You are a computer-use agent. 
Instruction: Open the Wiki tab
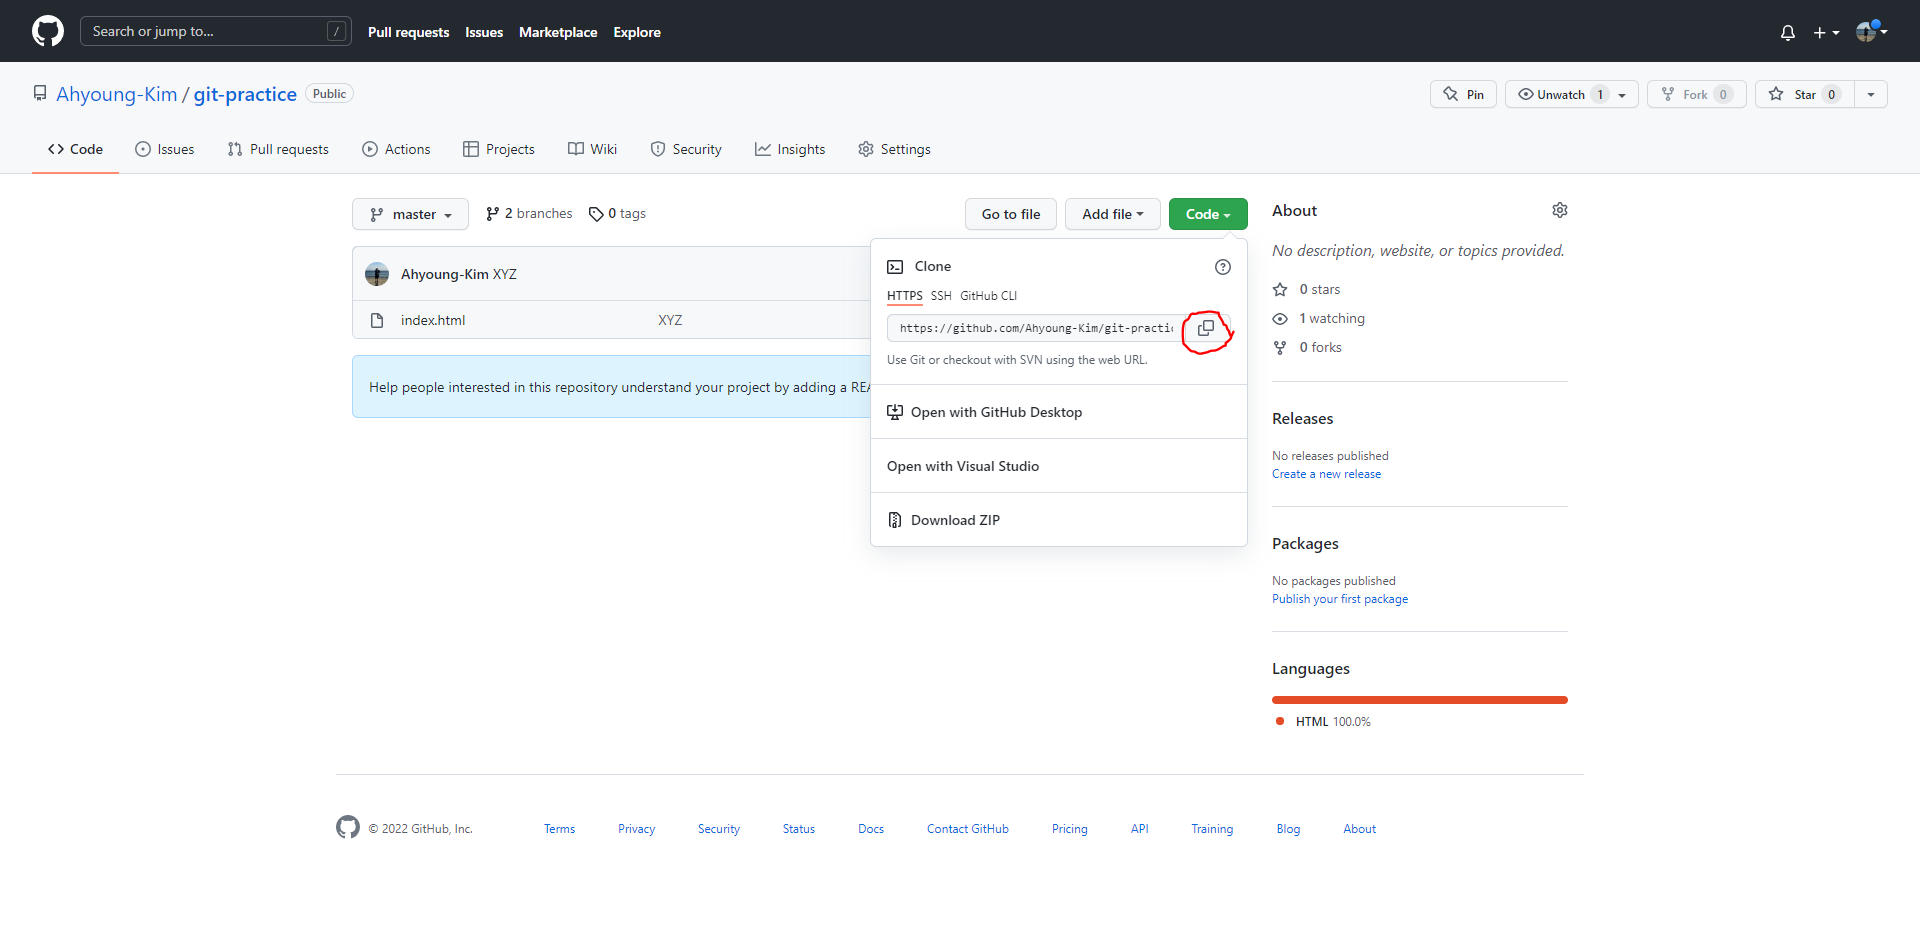(x=593, y=149)
